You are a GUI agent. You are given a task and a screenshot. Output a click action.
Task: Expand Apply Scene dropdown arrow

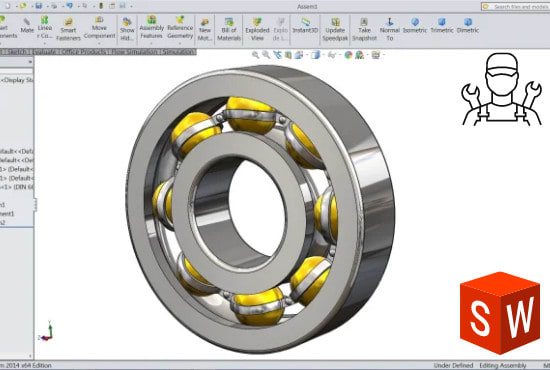(367, 55)
